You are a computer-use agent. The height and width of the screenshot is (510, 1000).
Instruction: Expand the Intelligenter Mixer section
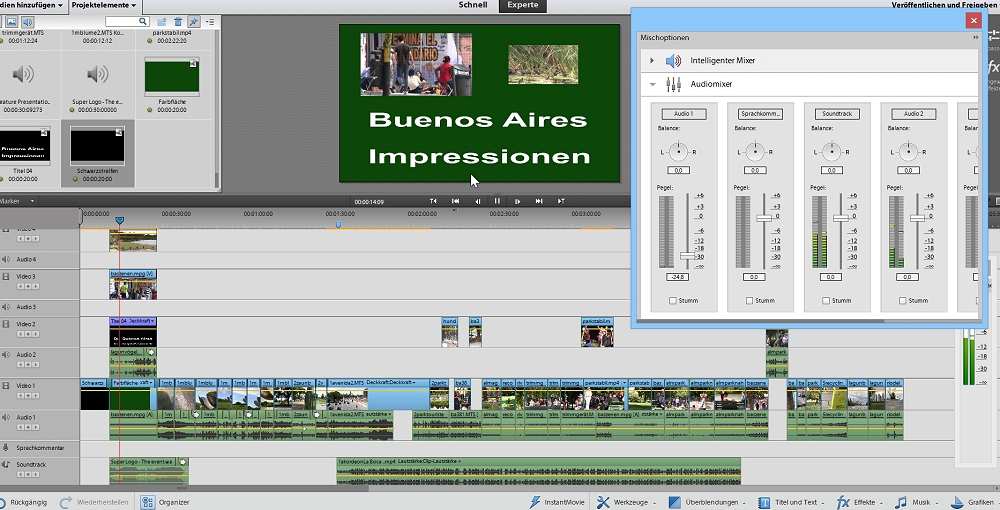[652, 61]
